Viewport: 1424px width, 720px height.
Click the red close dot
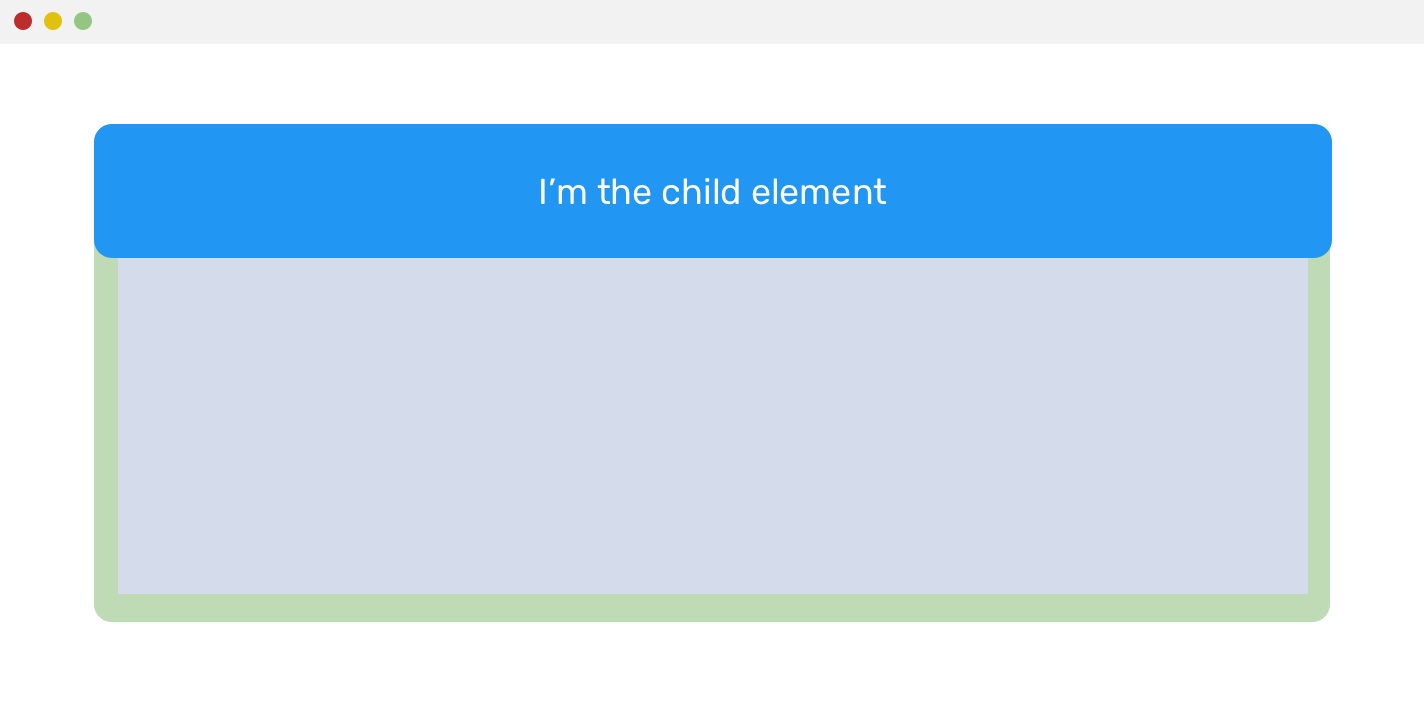point(23,21)
